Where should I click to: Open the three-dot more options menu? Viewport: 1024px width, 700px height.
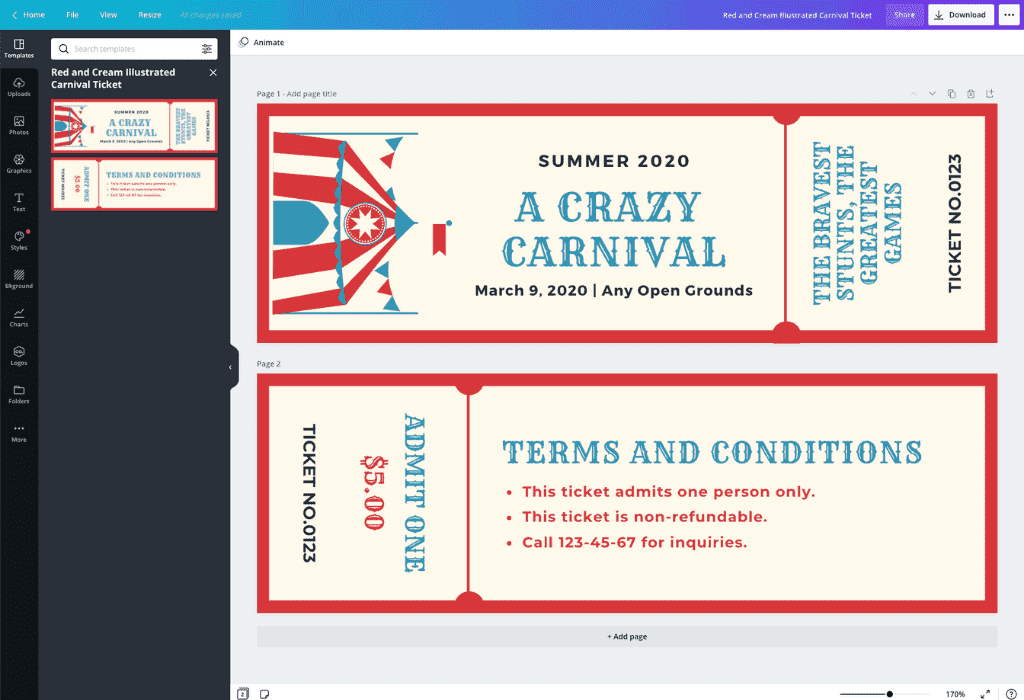[x=1007, y=15]
